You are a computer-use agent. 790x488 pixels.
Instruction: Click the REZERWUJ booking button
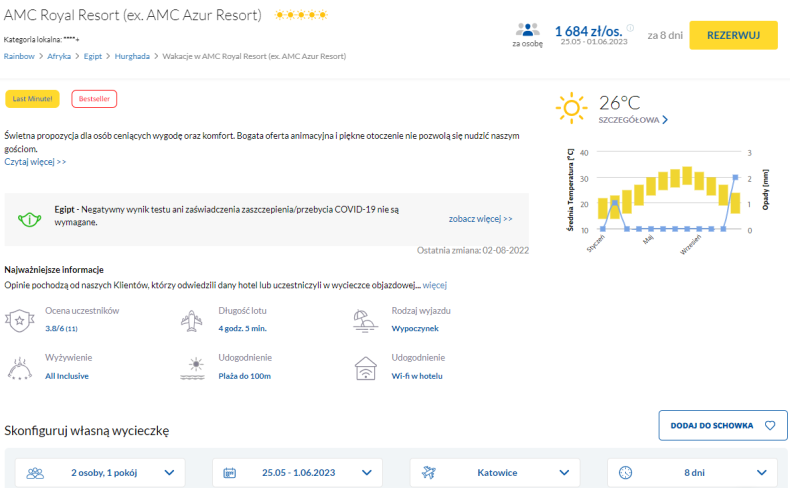point(733,35)
